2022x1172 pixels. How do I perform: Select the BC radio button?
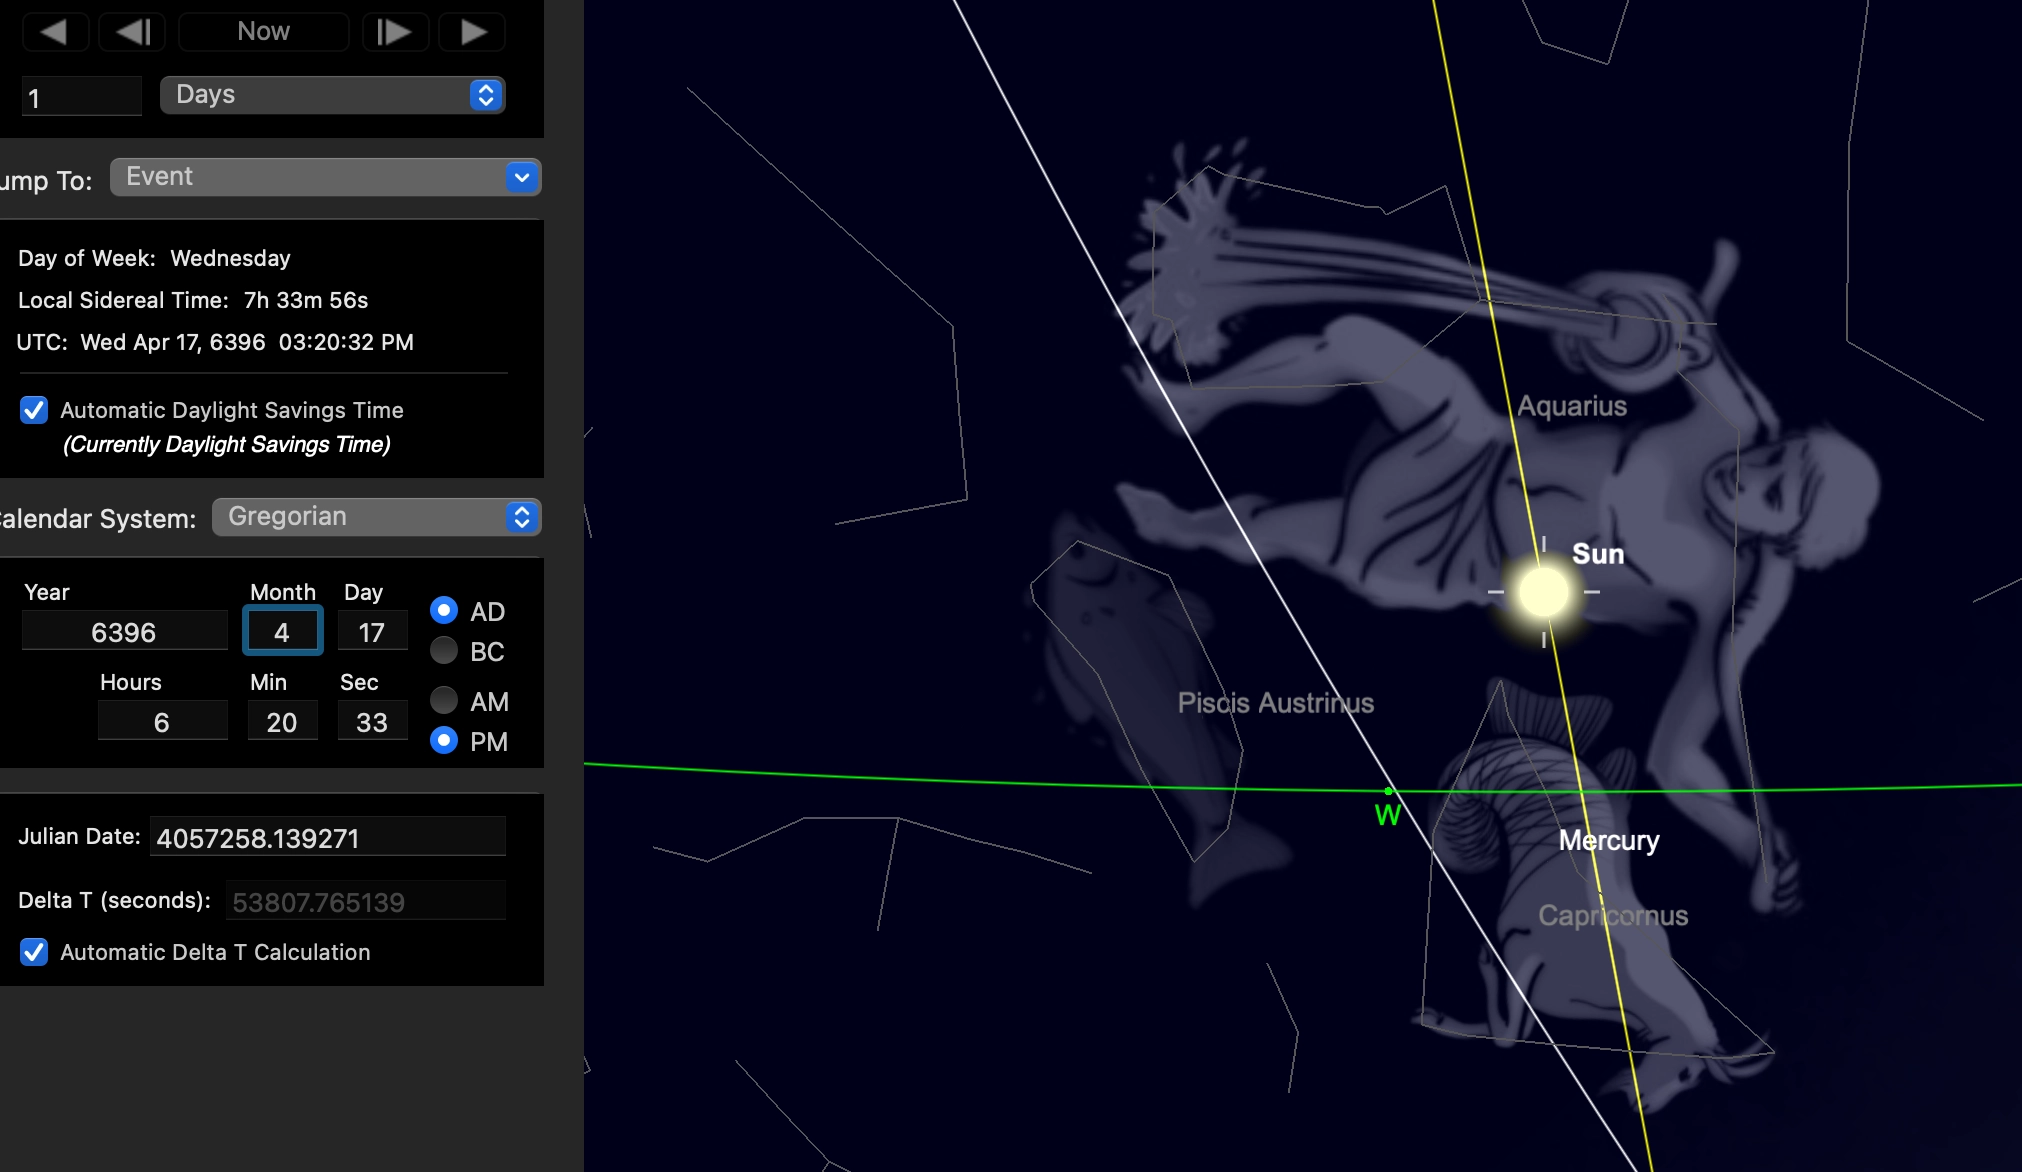coord(444,651)
